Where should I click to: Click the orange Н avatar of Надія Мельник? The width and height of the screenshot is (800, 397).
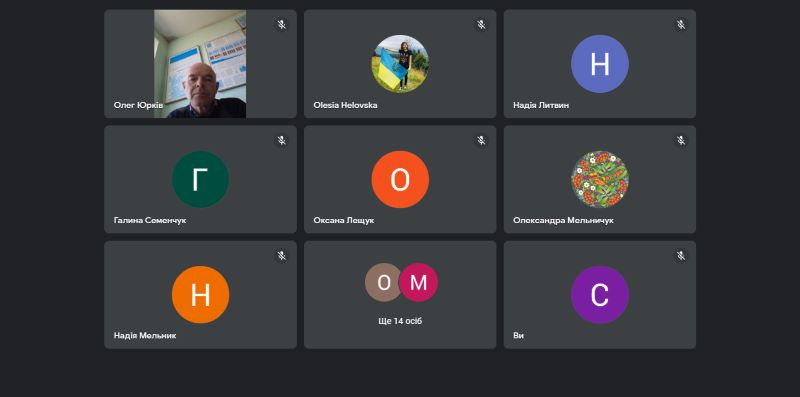(201, 294)
